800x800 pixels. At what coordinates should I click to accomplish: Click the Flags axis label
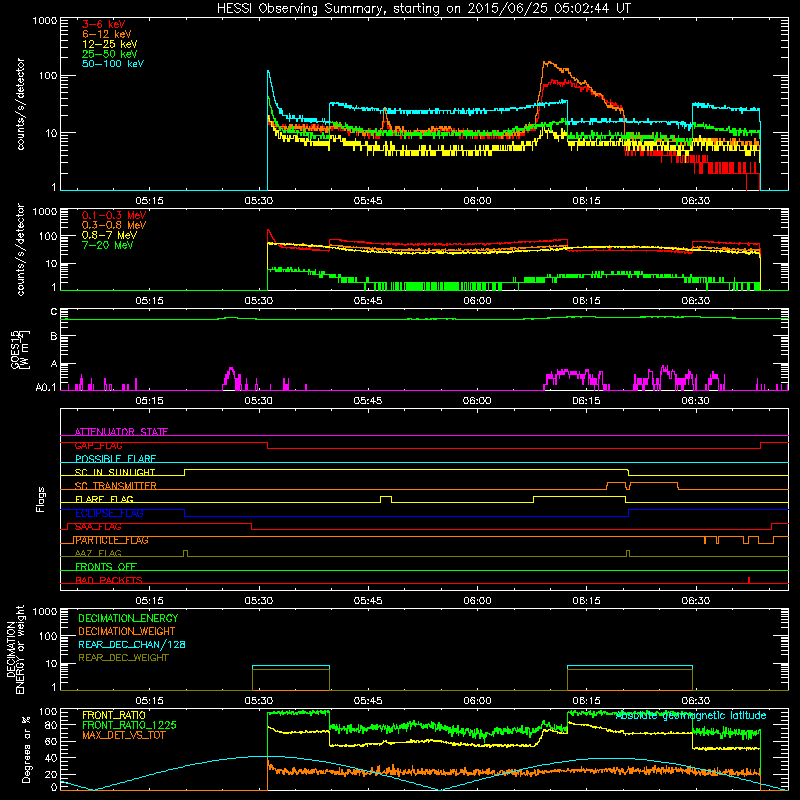click(41, 499)
